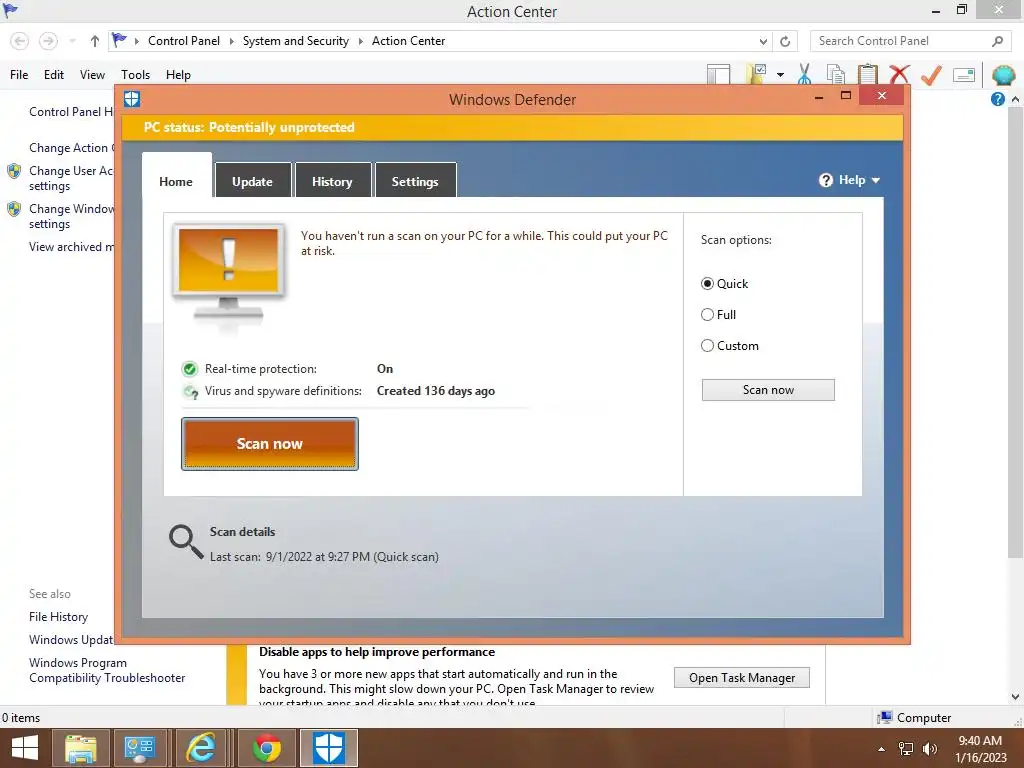
Task: Click the Search Control Panel field
Action: tap(911, 41)
